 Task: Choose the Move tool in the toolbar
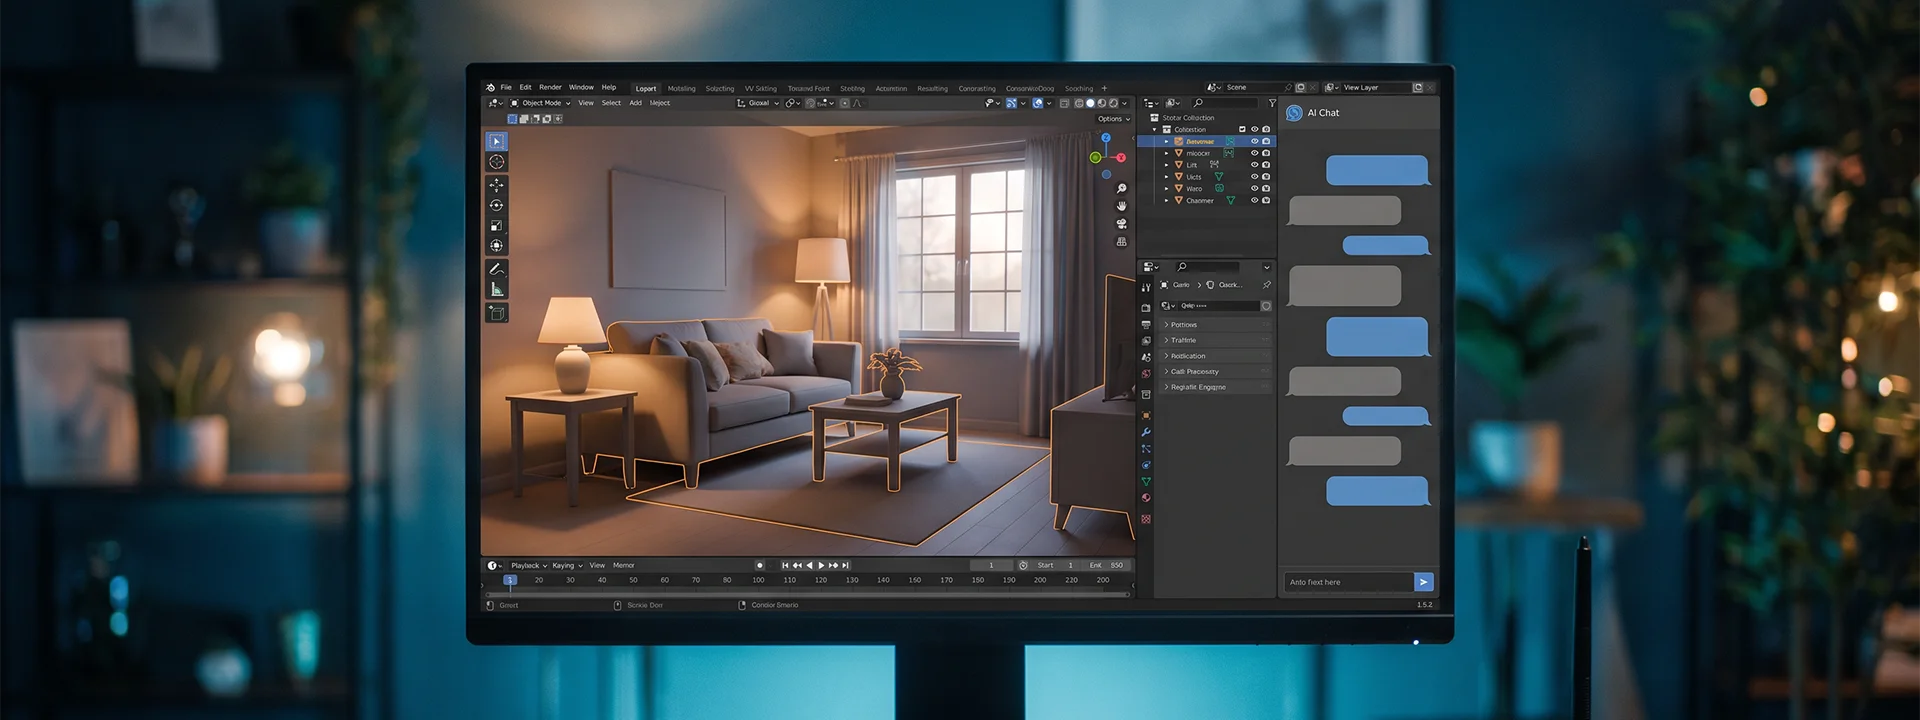coord(496,185)
